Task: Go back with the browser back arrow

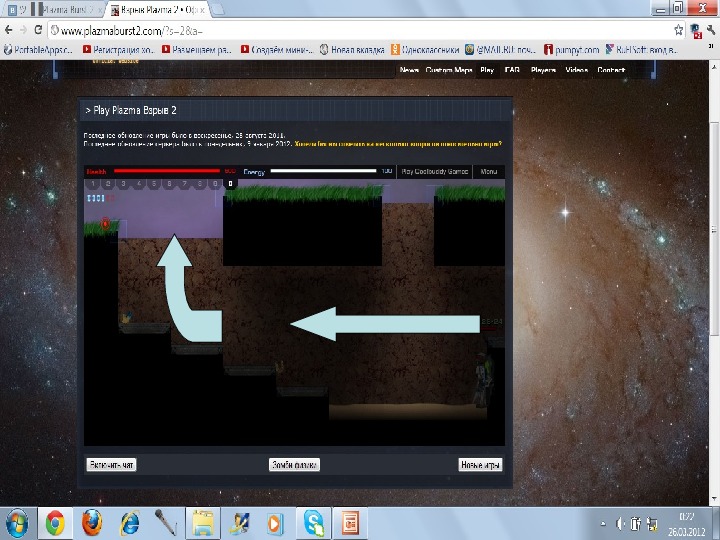Action: pyautogui.click(x=8, y=30)
